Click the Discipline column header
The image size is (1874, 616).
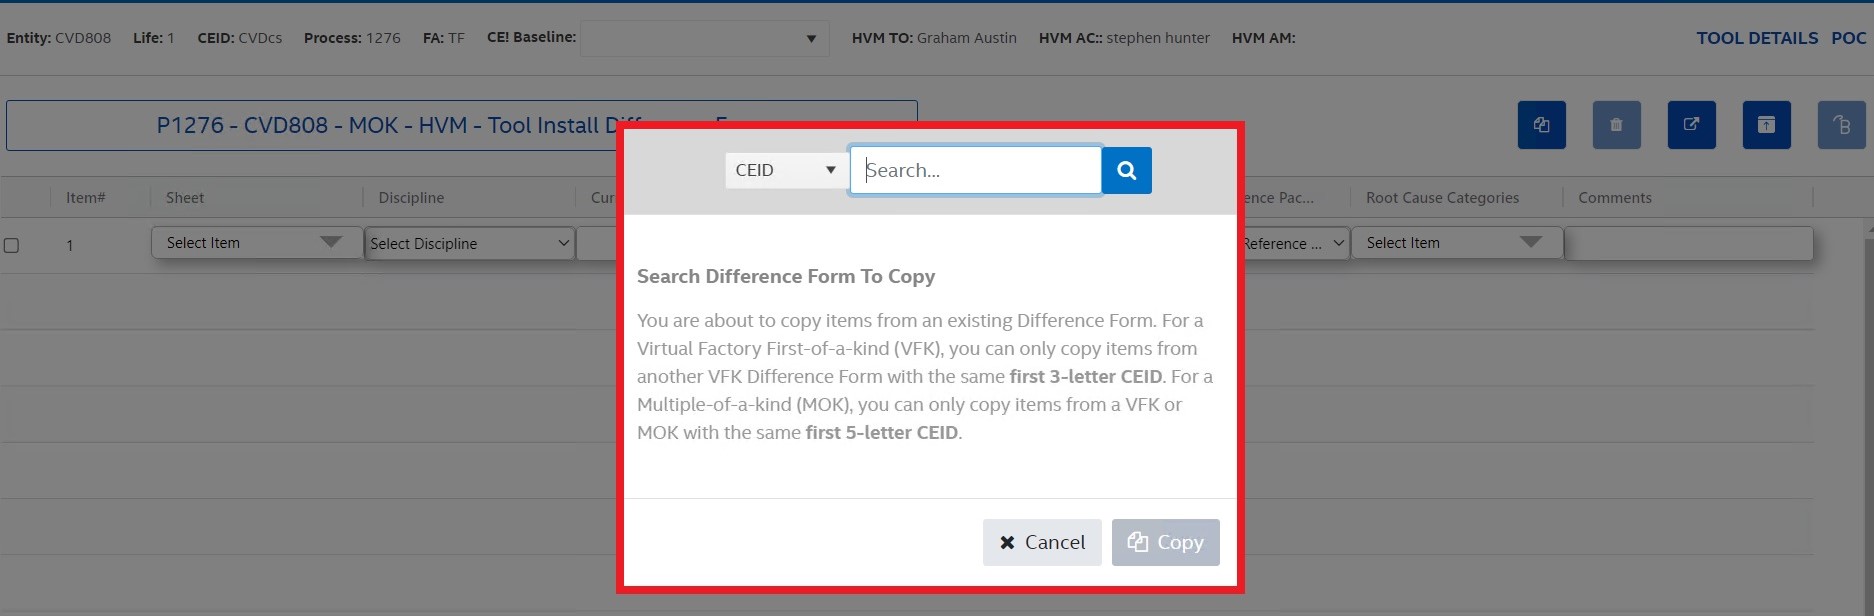pyautogui.click(x=411, y=198)
